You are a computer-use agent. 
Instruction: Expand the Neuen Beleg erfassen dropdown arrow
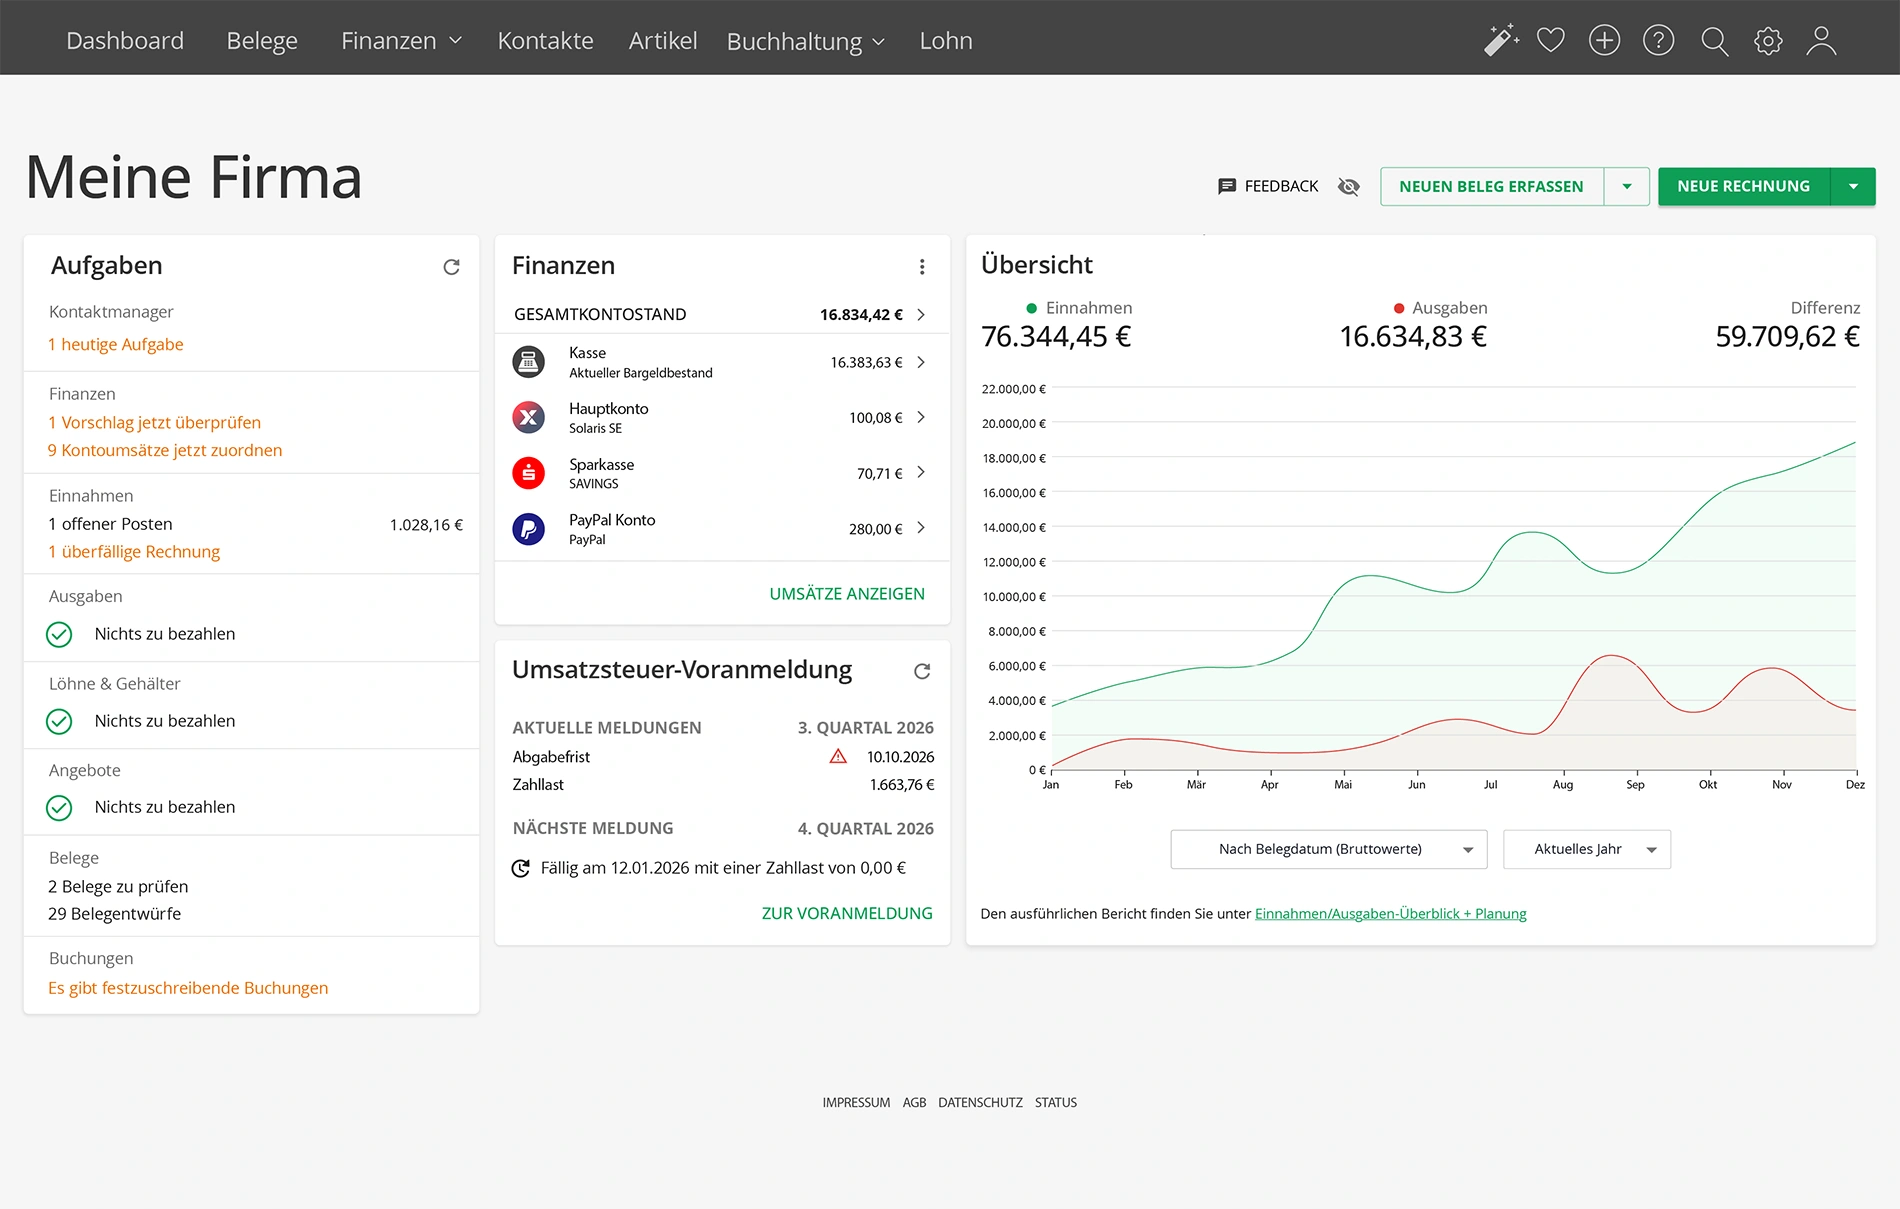pos(1627,187)
